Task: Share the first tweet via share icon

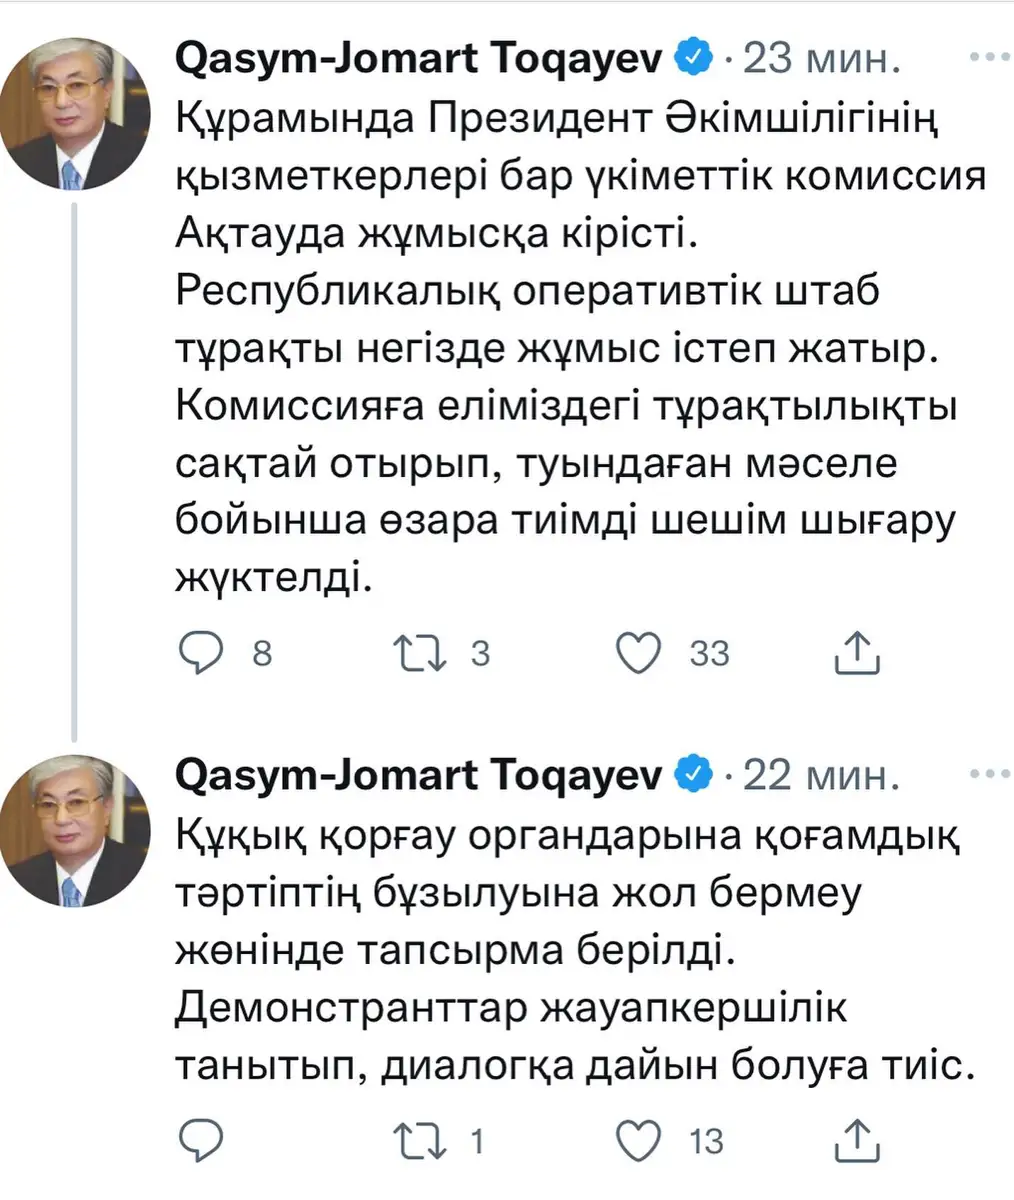Action: click(x=857, y=652)
